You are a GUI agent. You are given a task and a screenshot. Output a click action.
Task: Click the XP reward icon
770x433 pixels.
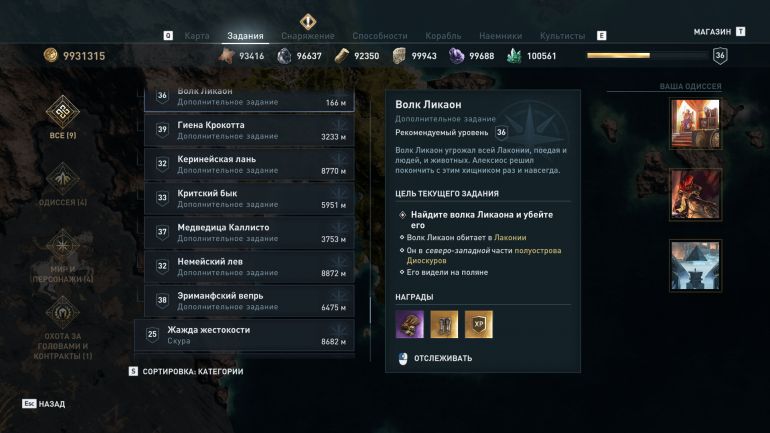(479, 324)
